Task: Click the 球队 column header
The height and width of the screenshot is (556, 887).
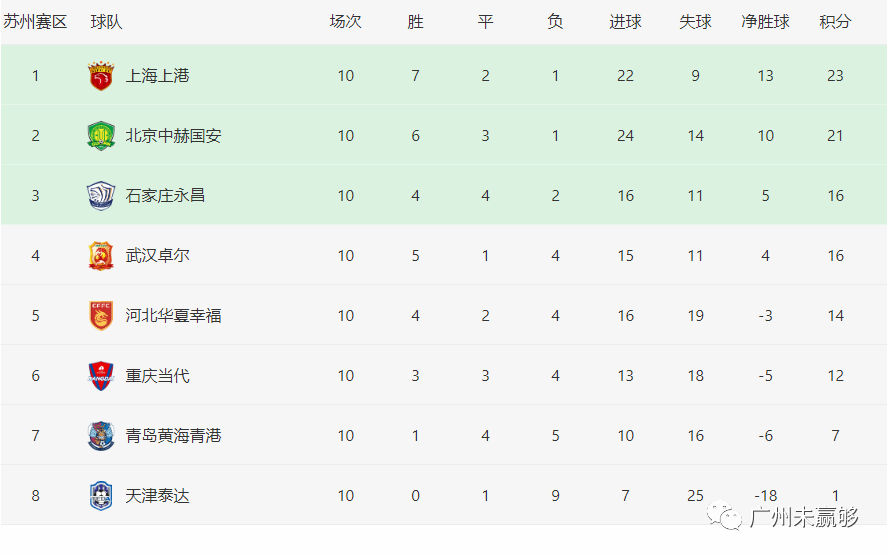Action: point(106,21)
